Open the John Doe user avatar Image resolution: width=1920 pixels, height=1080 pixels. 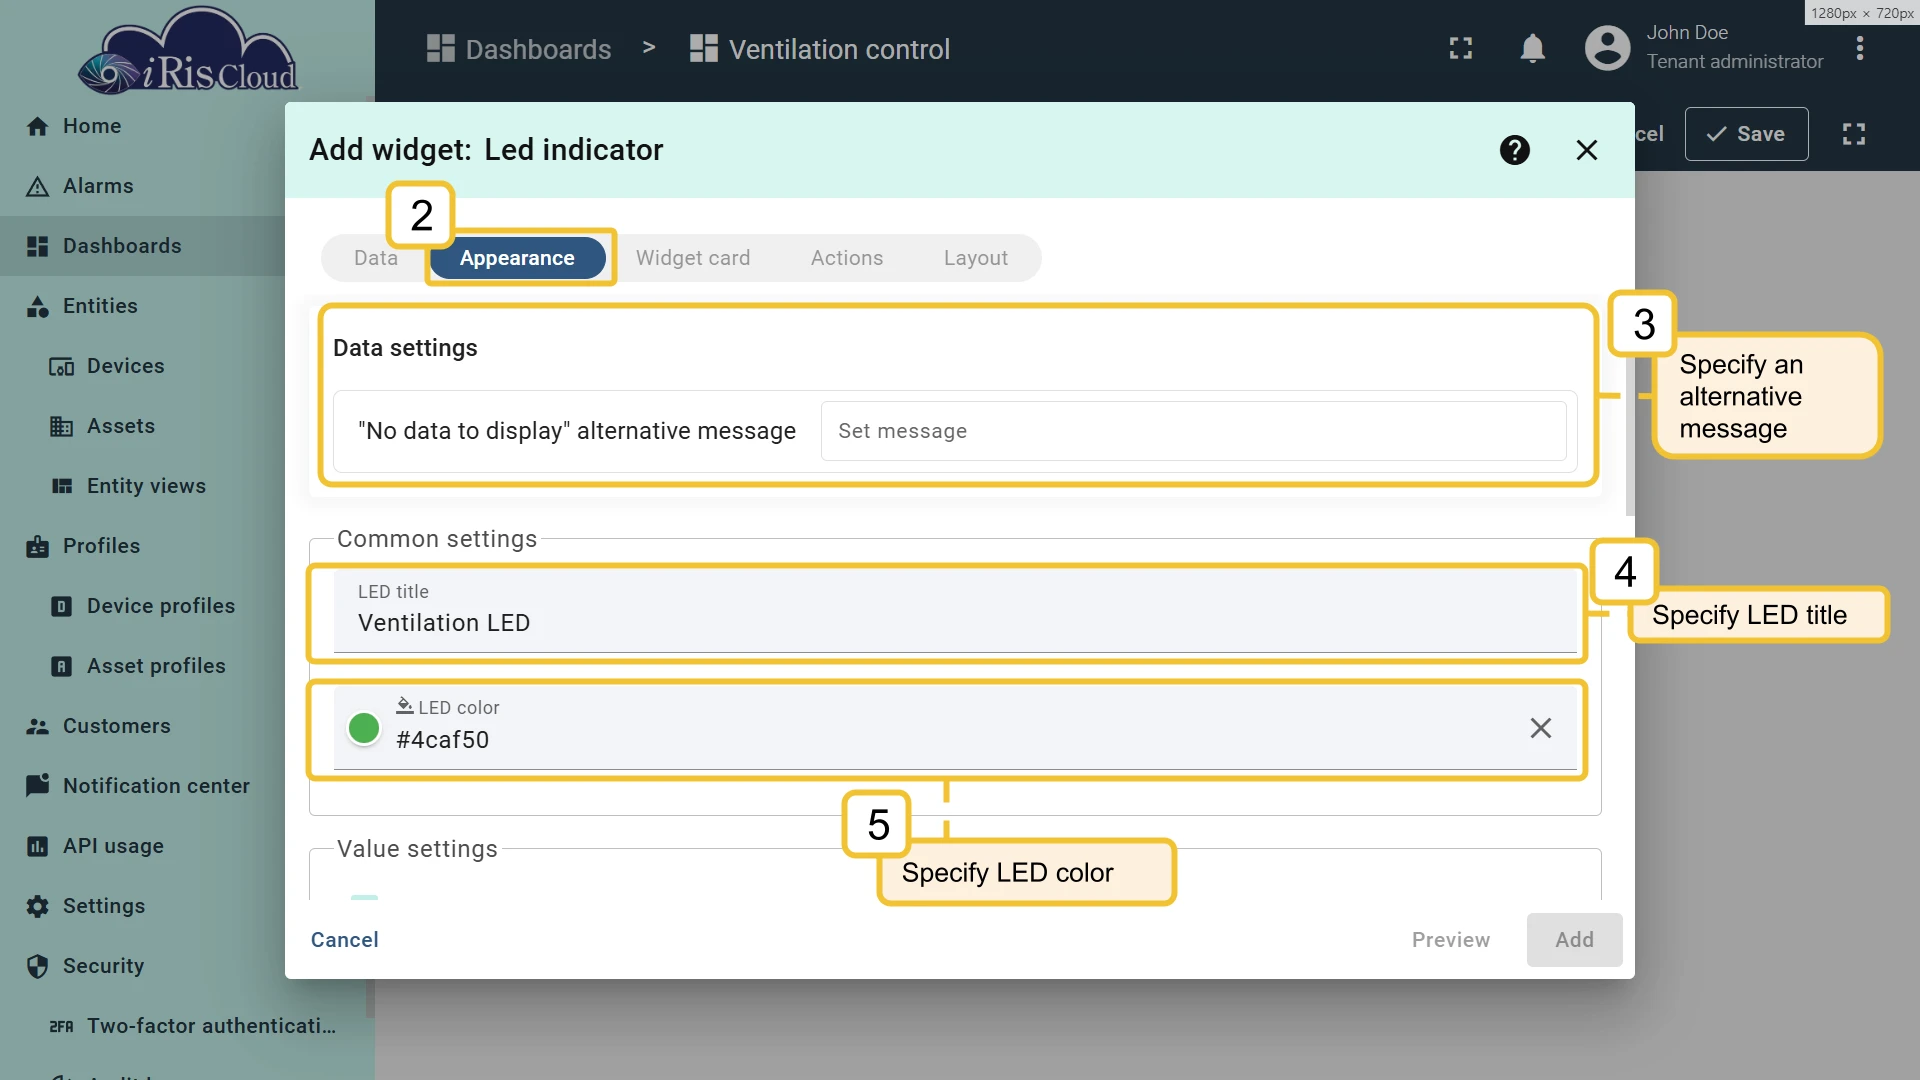1607,48
